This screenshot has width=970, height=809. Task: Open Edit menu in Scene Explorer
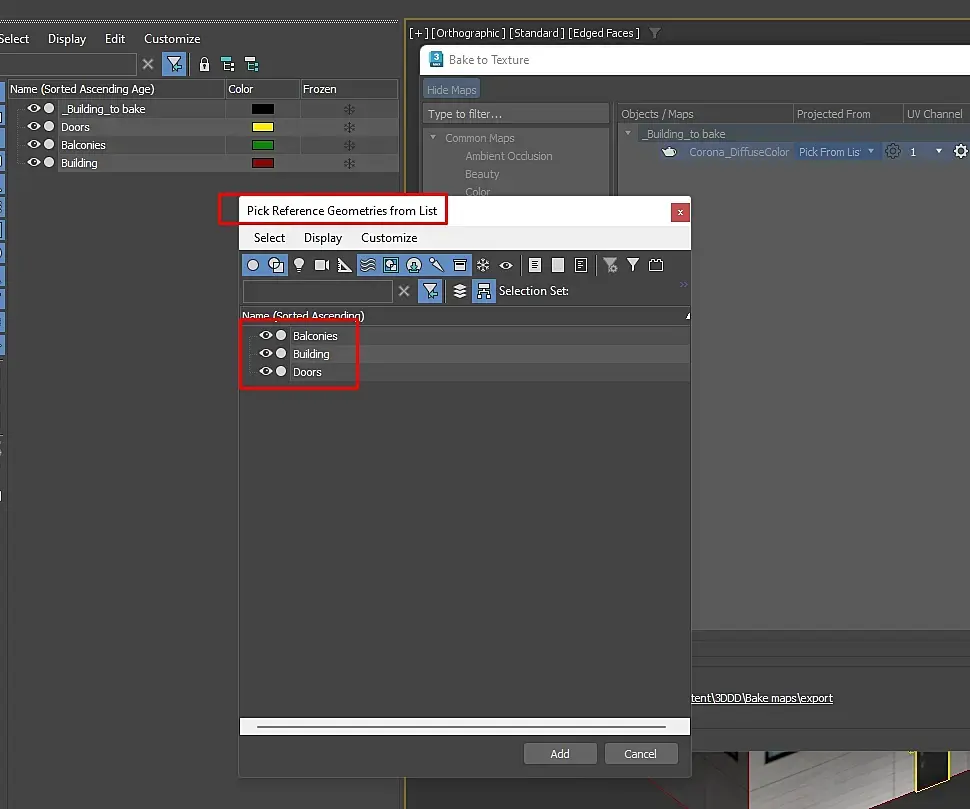[115, 39]
